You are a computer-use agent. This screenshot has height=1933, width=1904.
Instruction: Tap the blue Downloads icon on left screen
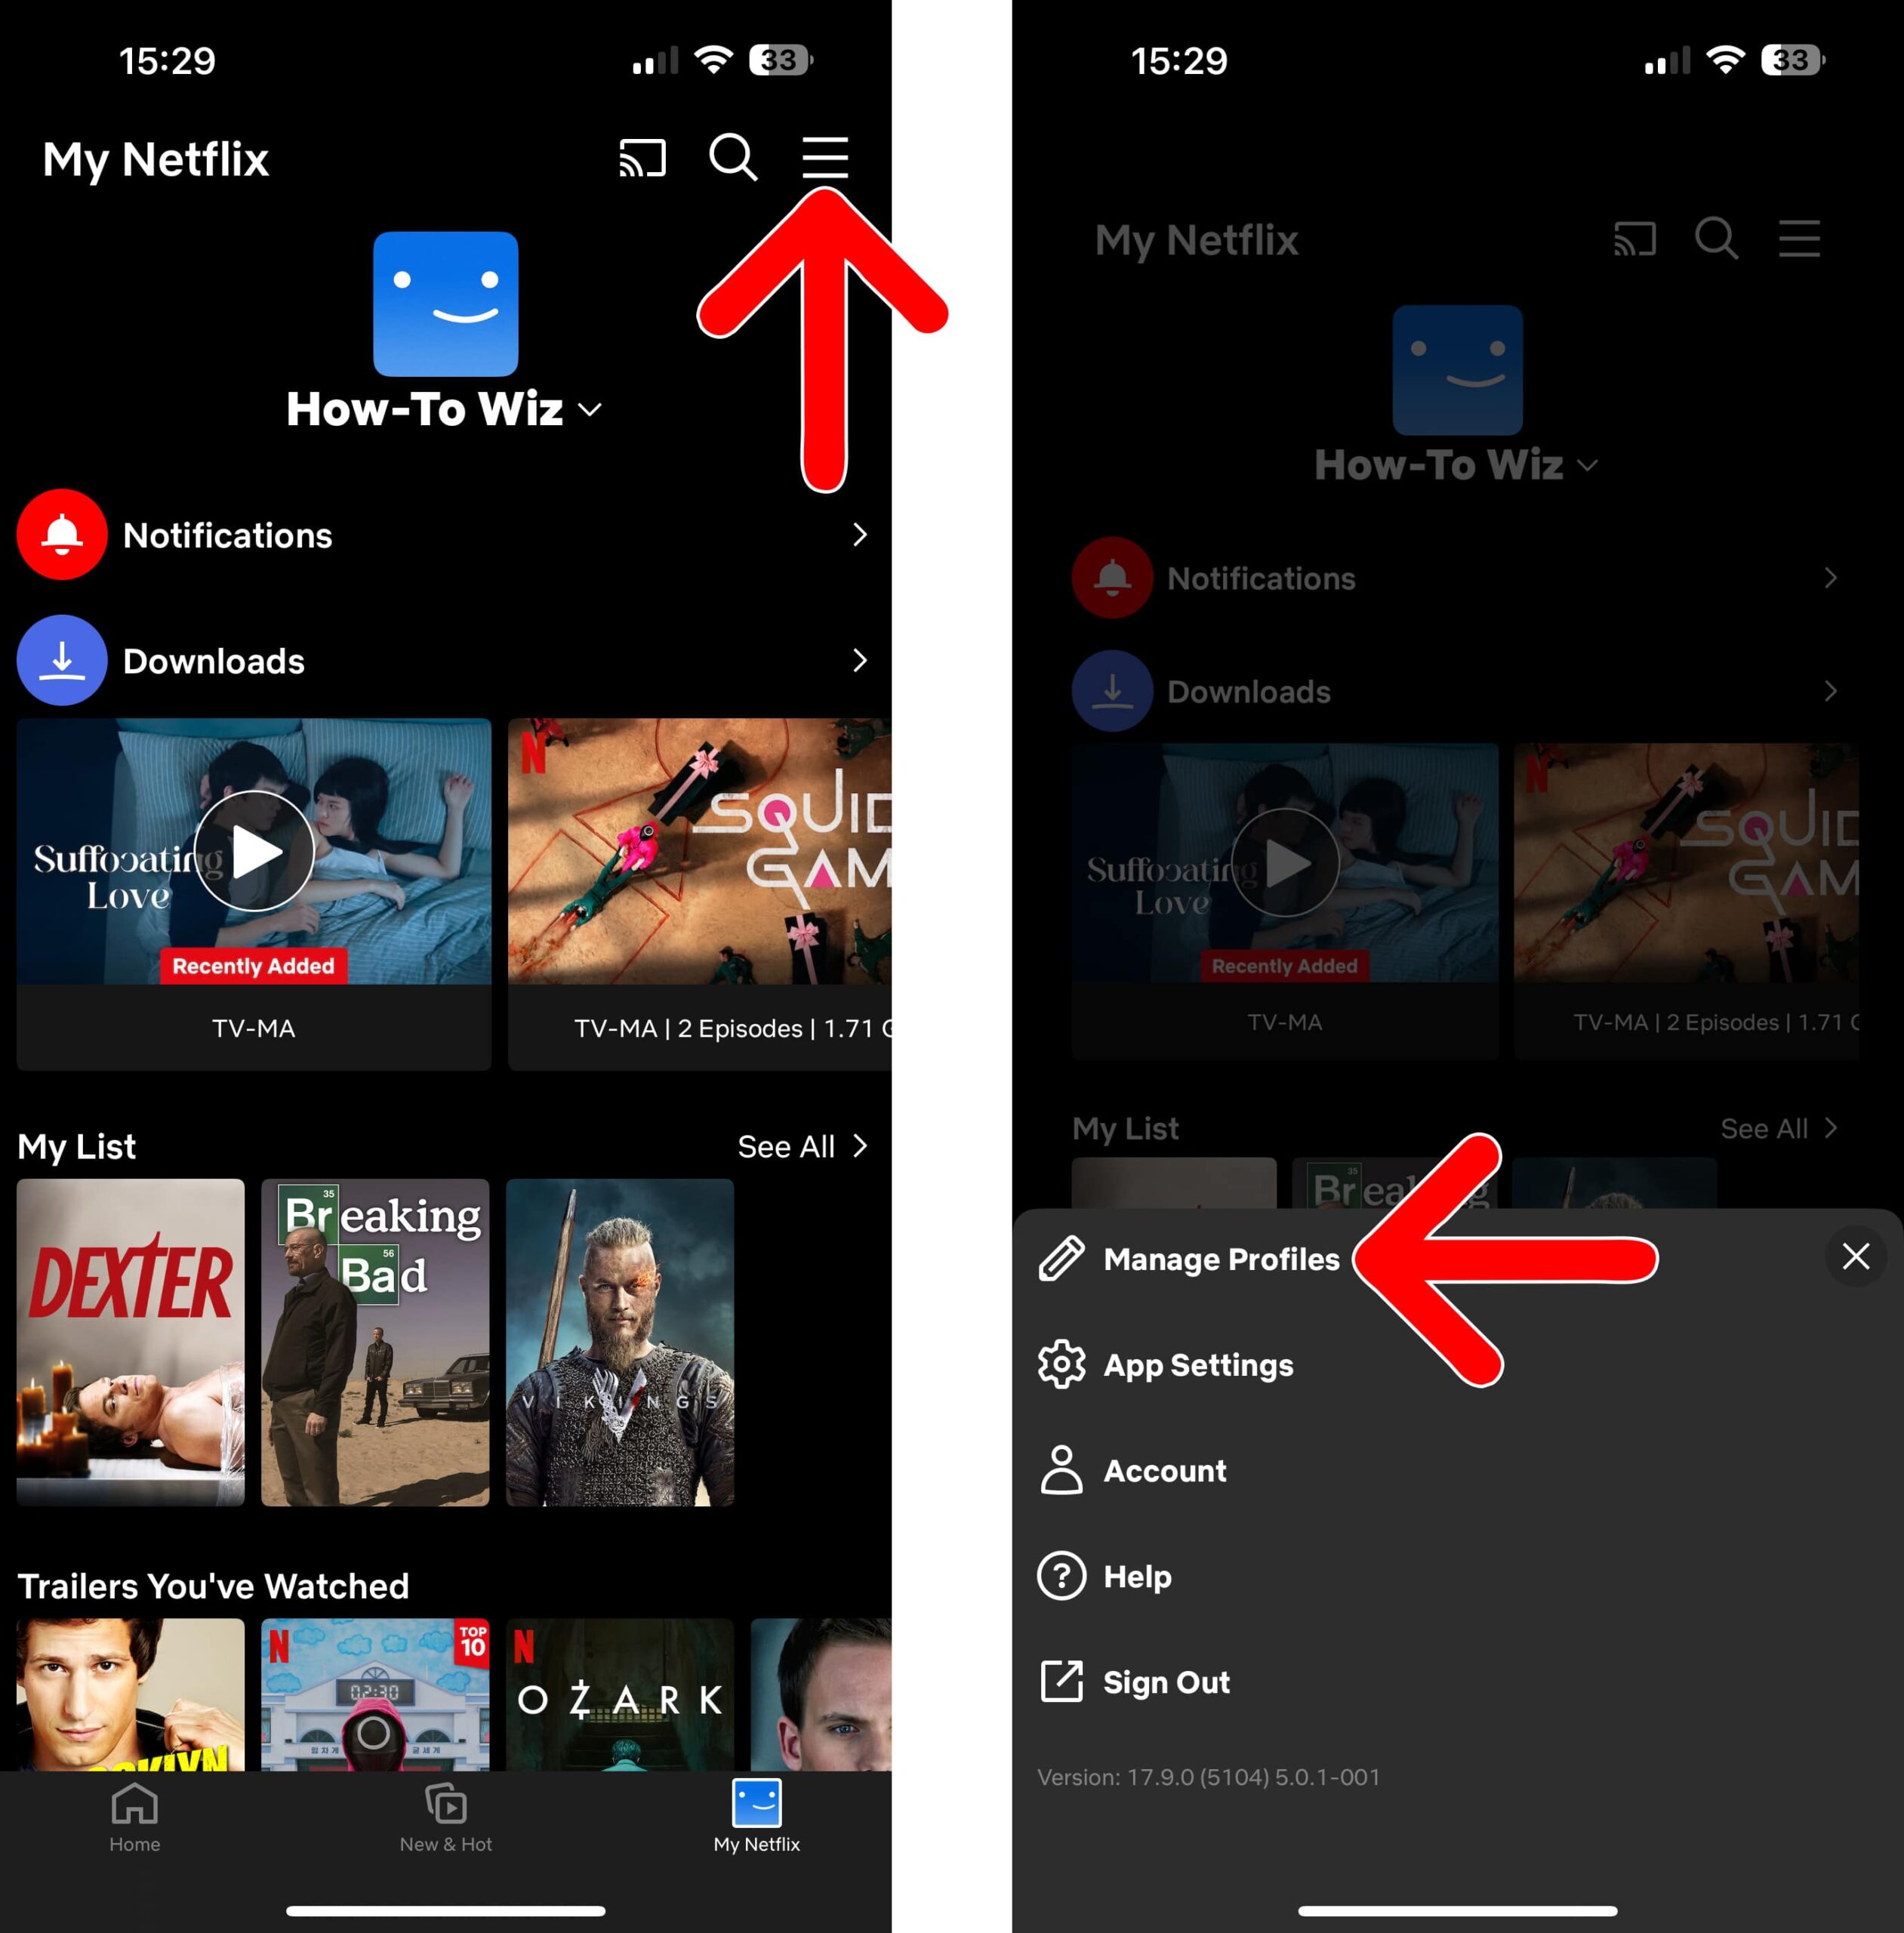point(62,660)
